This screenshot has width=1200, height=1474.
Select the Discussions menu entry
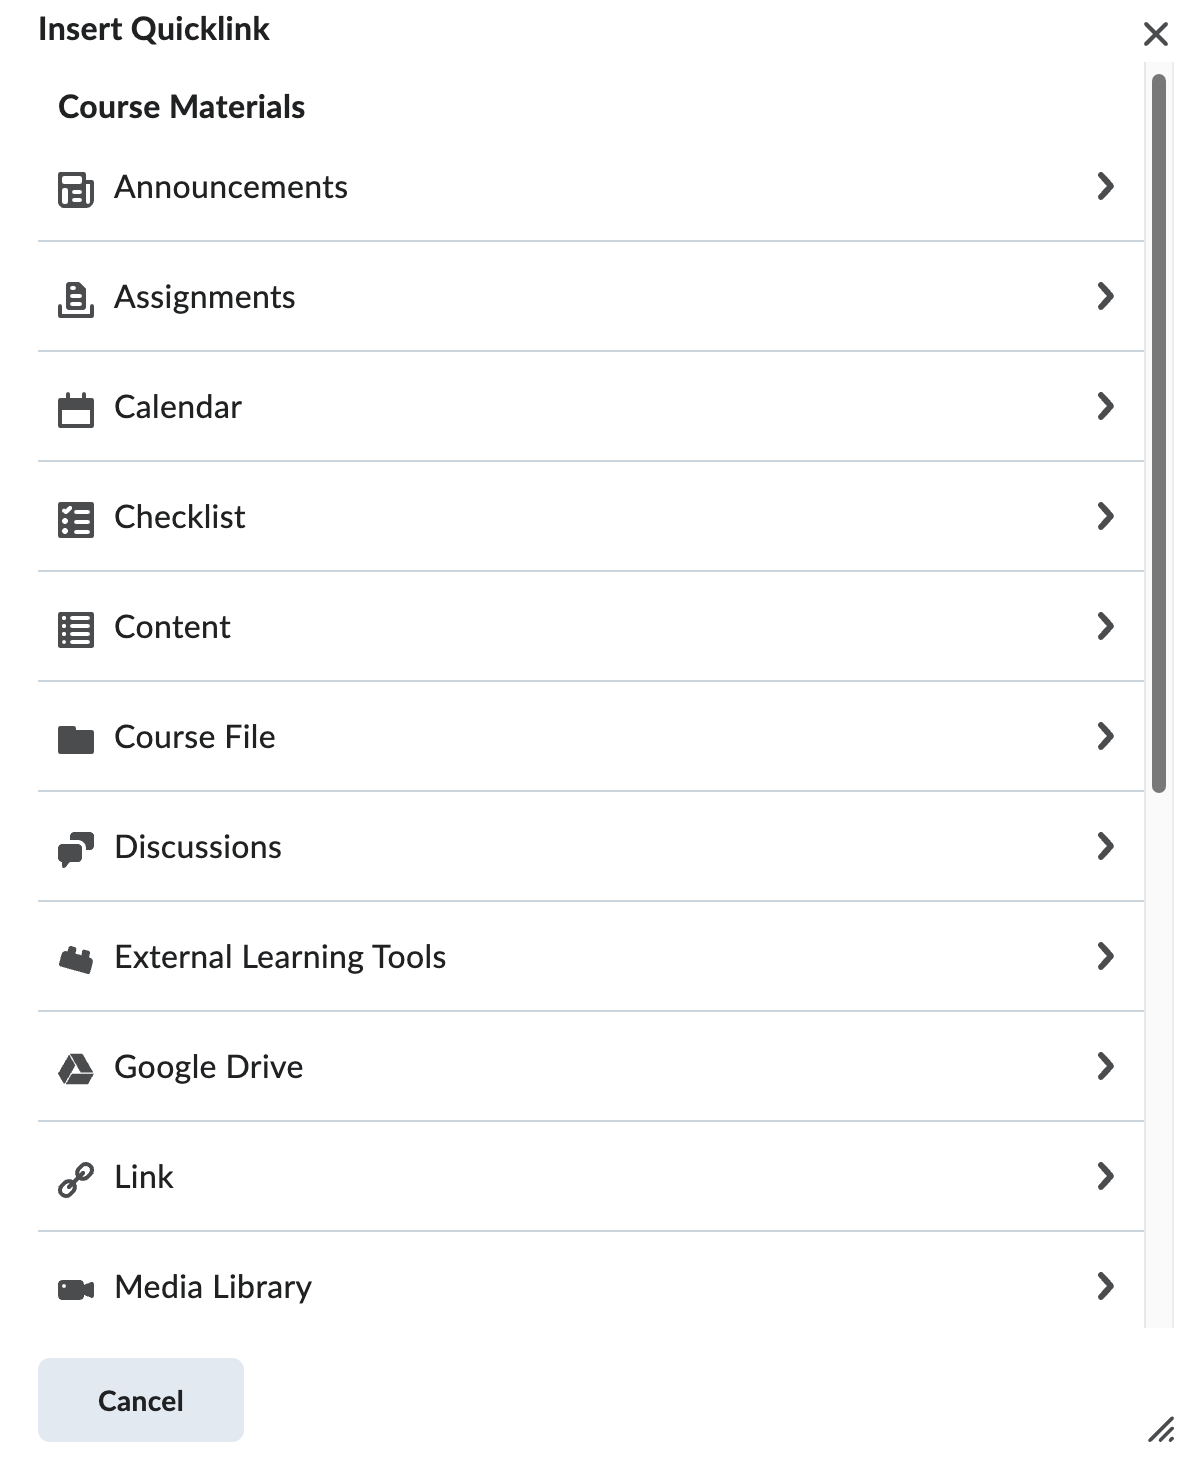click(198, 847)
